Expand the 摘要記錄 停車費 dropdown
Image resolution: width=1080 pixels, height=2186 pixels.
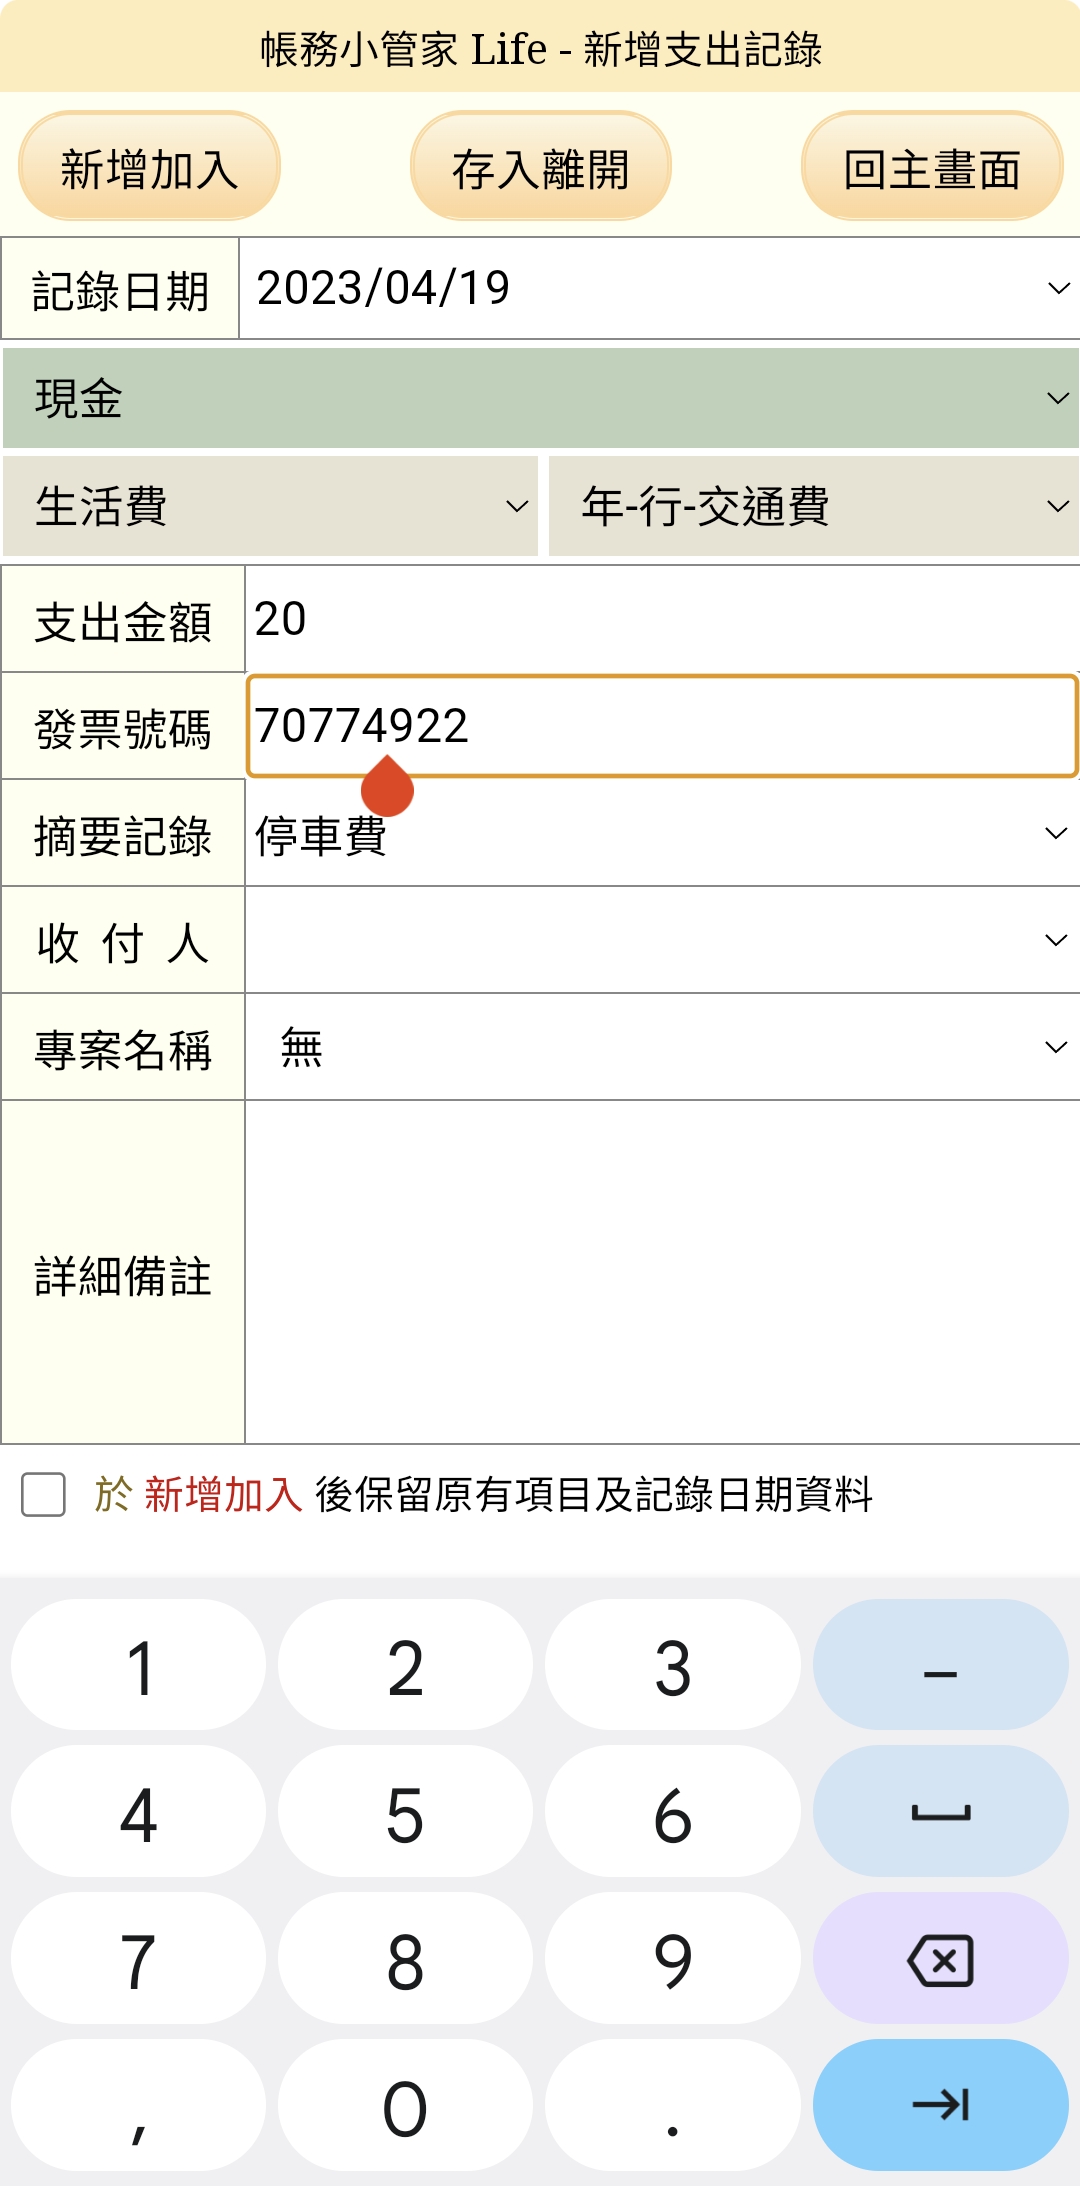[662, 833]
